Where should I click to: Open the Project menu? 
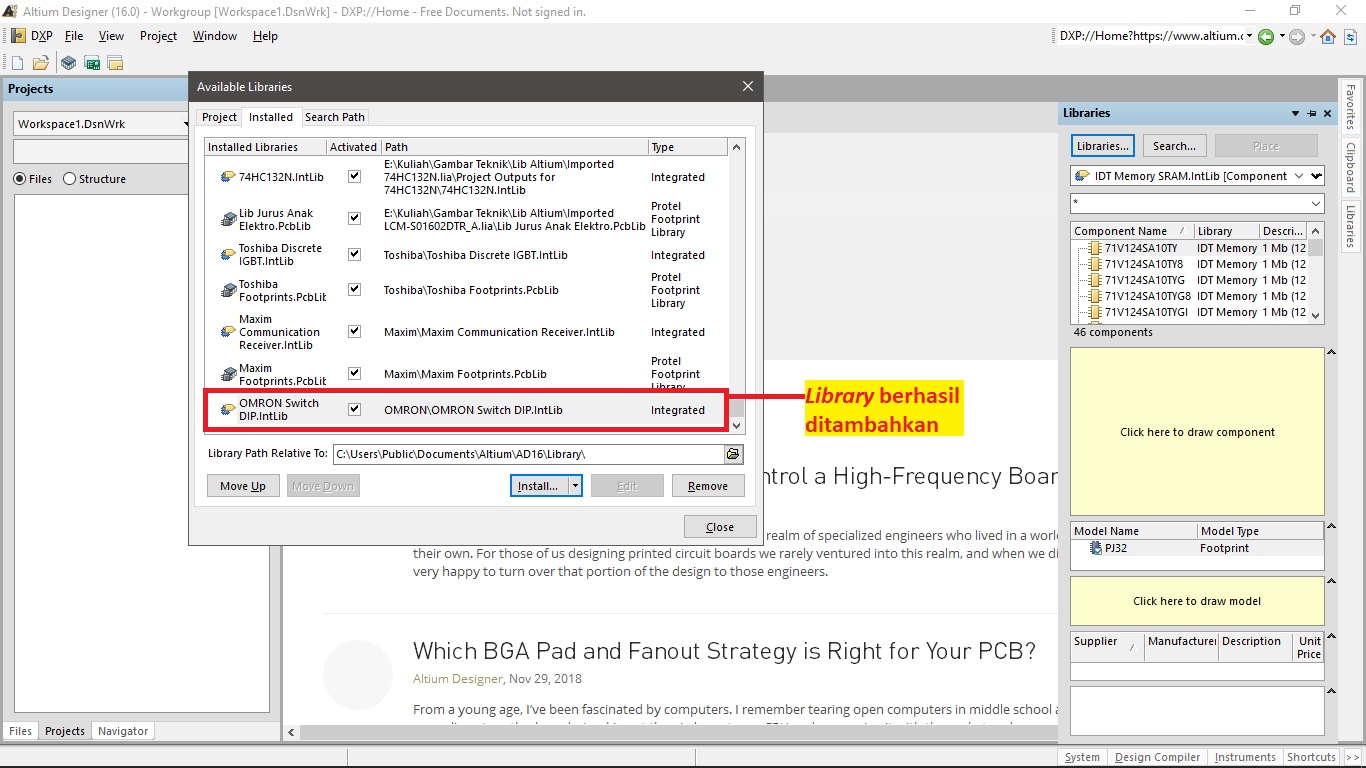coord(158,36)
